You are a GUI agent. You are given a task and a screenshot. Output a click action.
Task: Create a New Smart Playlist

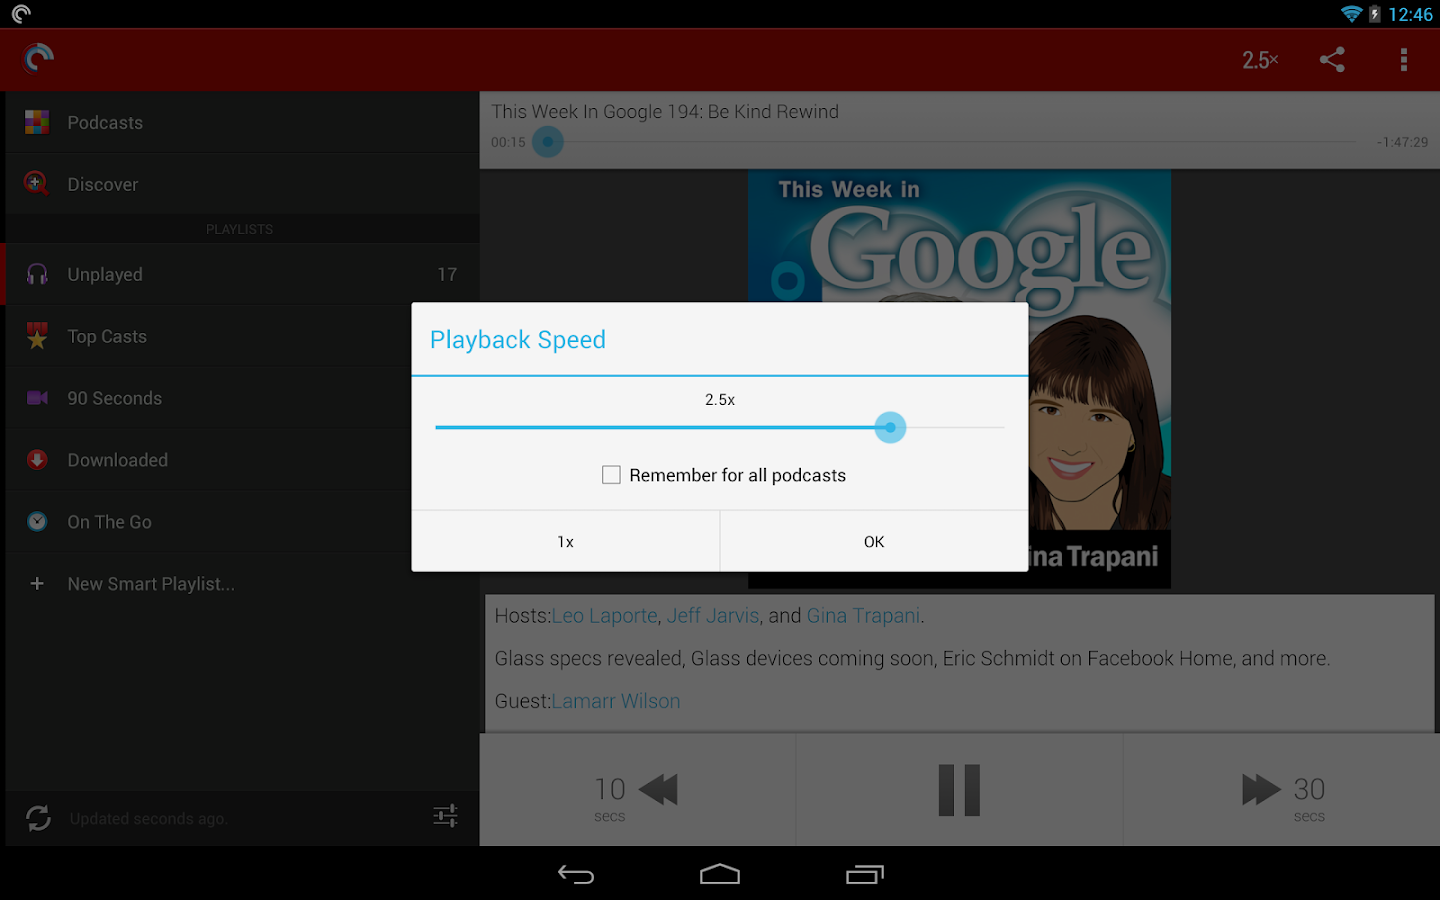[x=242, y=584]
